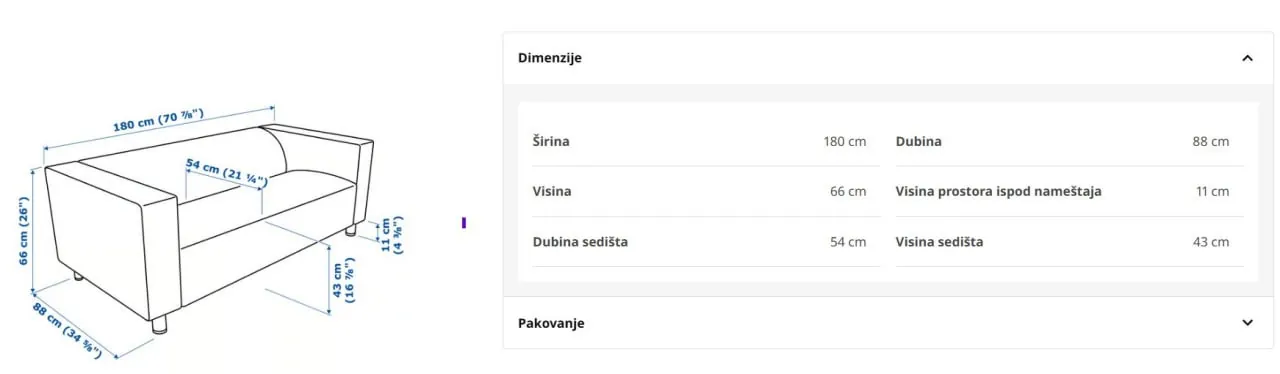Click the Dimenzije section header title

tap(549, 58)
